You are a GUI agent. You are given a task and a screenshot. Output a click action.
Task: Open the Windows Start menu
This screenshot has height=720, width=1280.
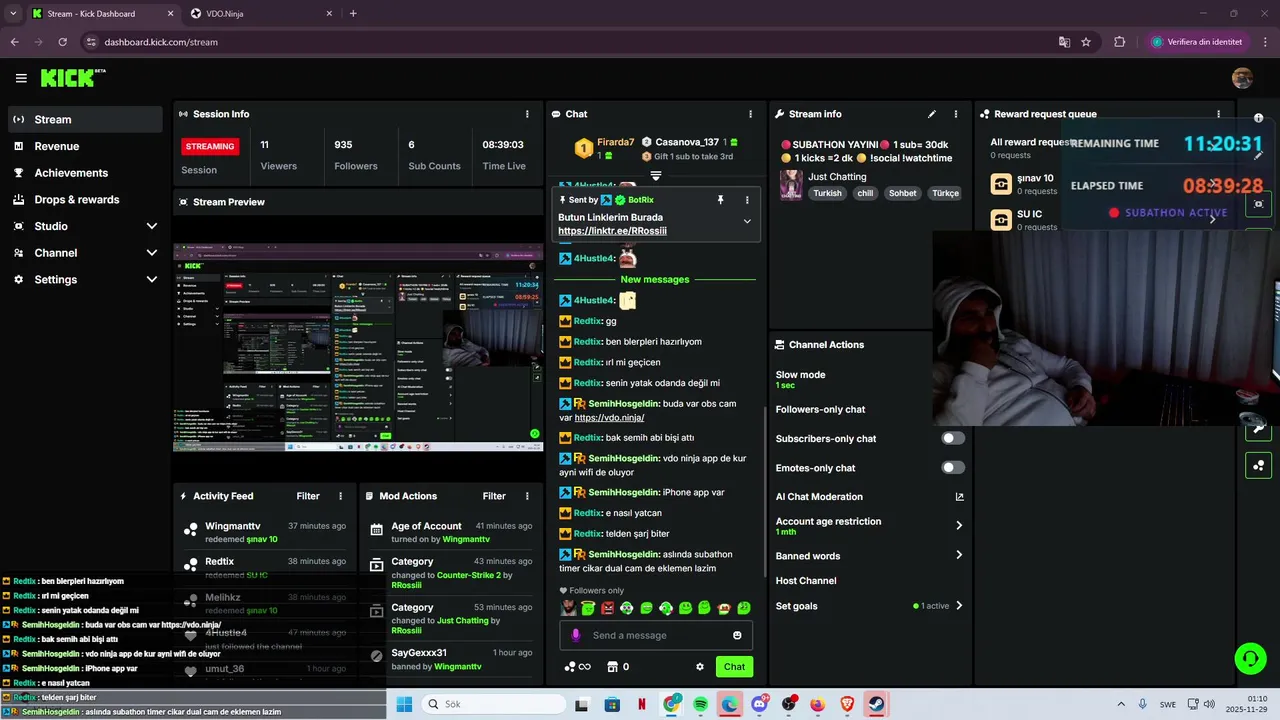[x=404, y=704]
